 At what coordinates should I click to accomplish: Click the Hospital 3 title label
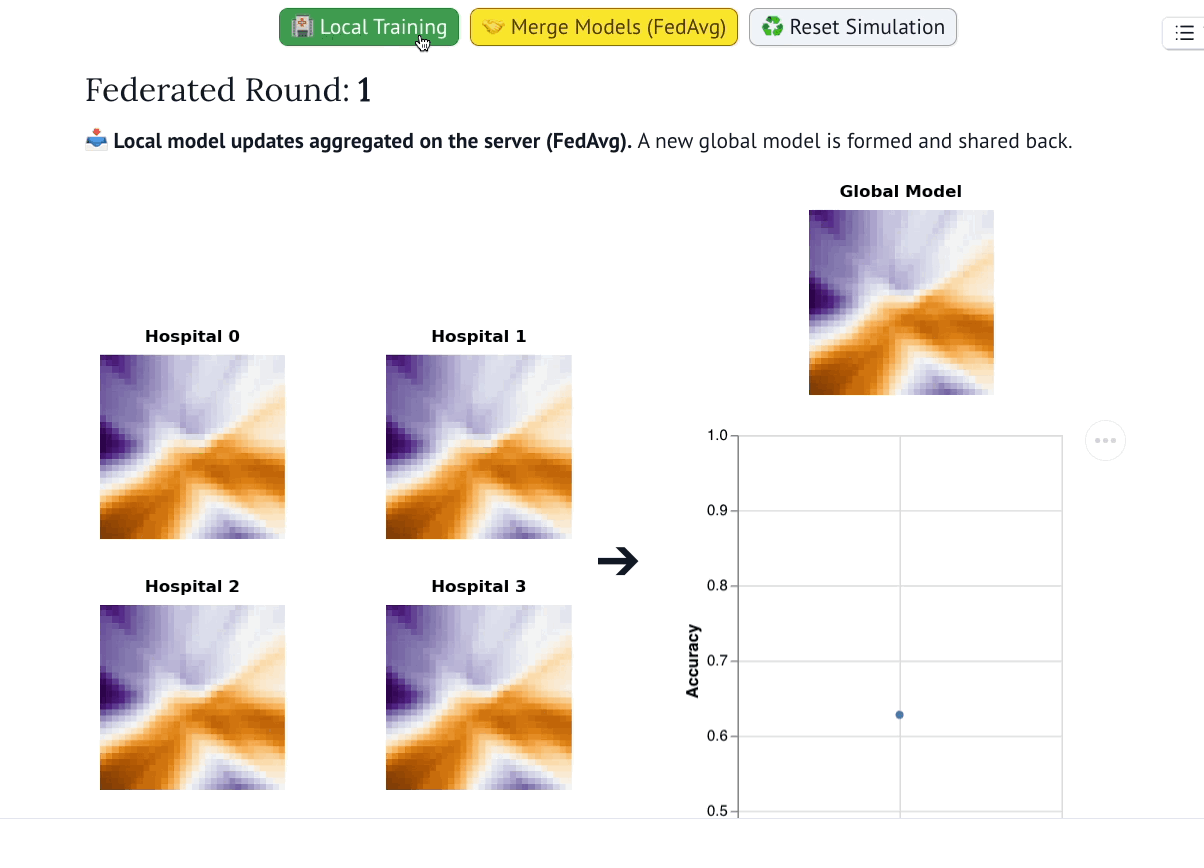click(478, 587)
